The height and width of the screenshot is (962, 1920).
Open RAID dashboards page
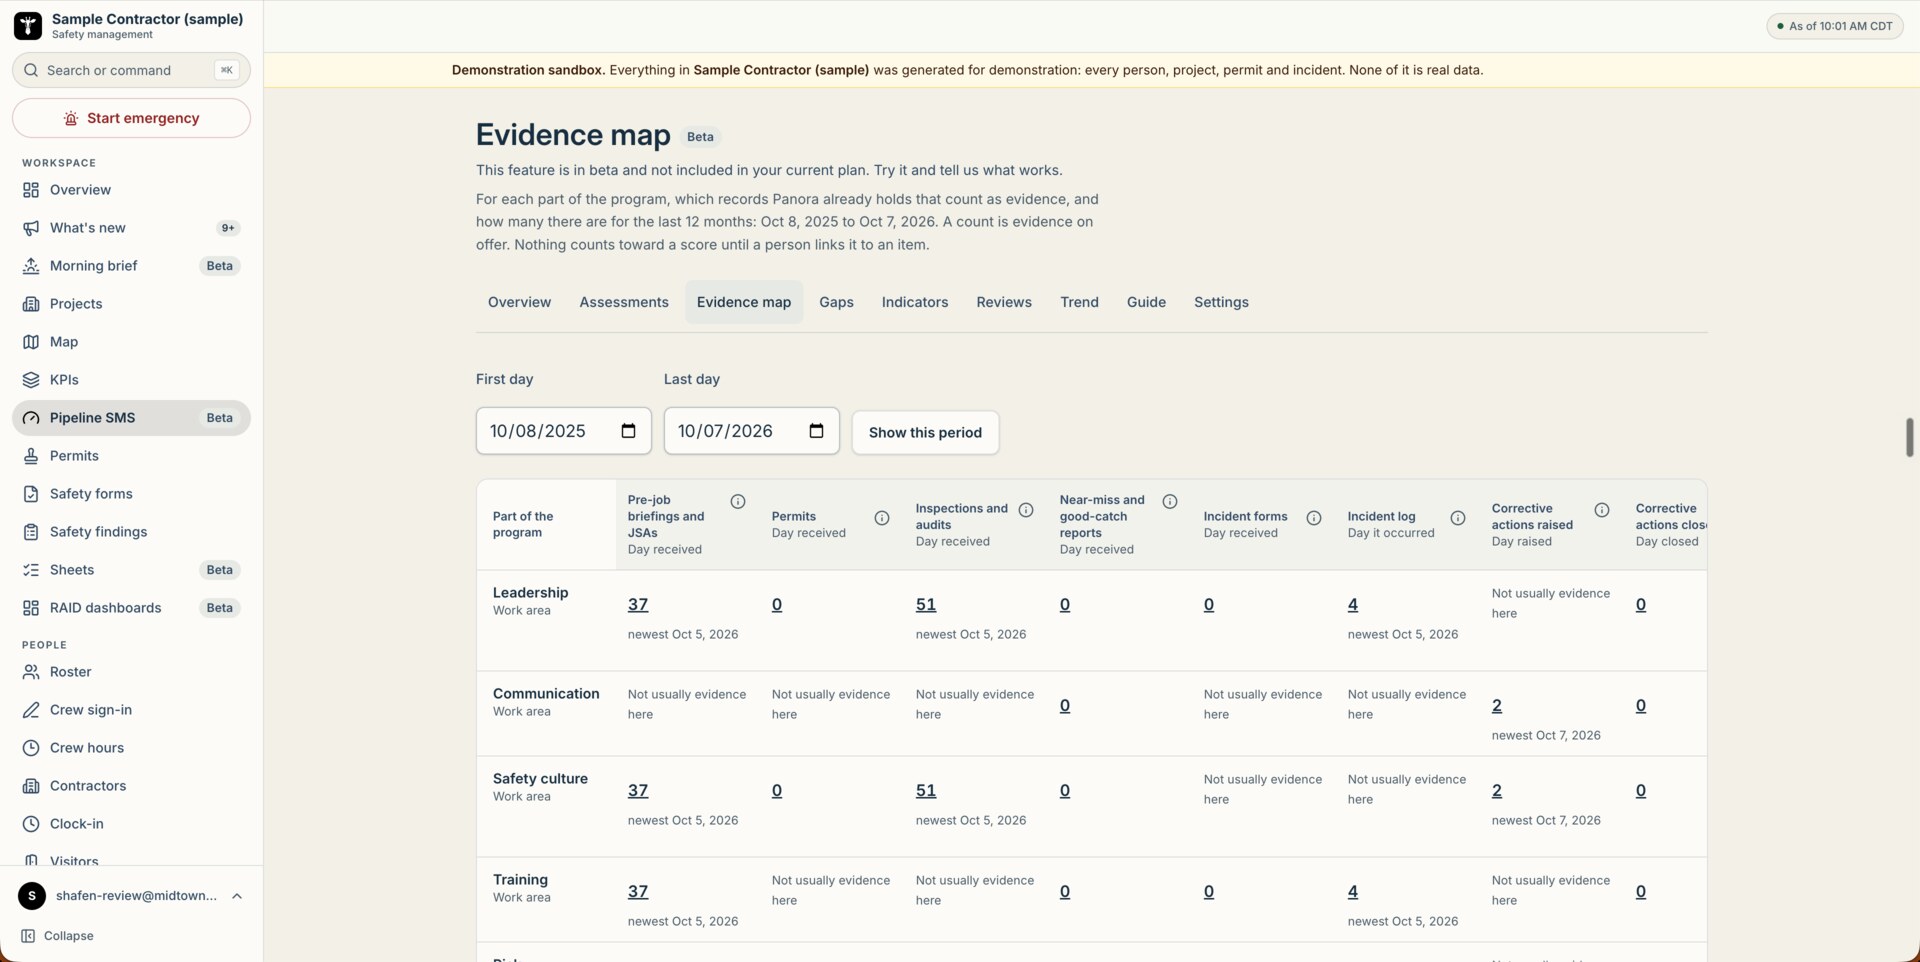(x=131, y=608)
